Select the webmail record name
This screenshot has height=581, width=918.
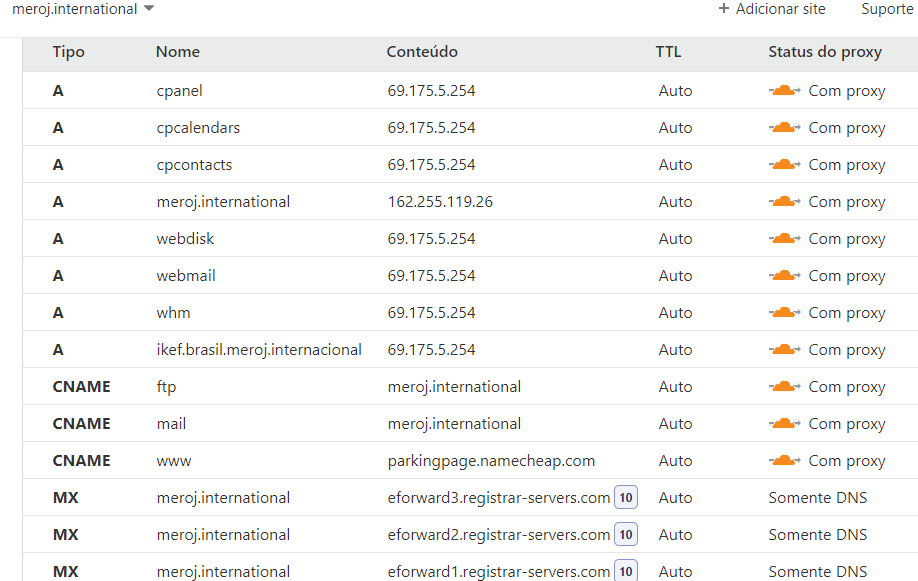click(186, 275)
